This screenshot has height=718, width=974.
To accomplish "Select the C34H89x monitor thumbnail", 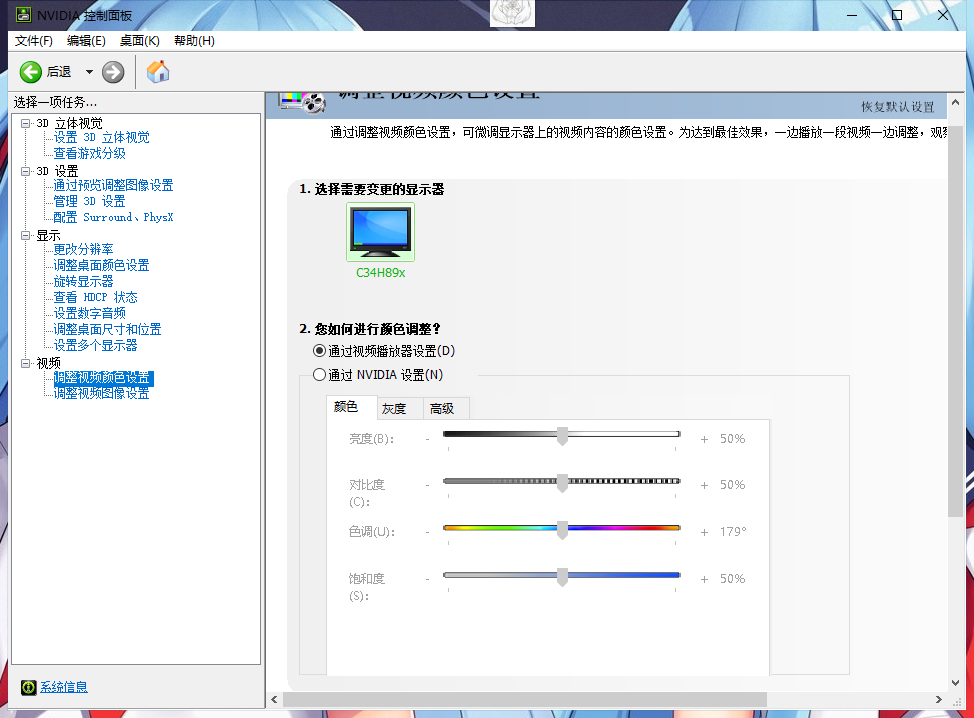I will tap(380, 232).
